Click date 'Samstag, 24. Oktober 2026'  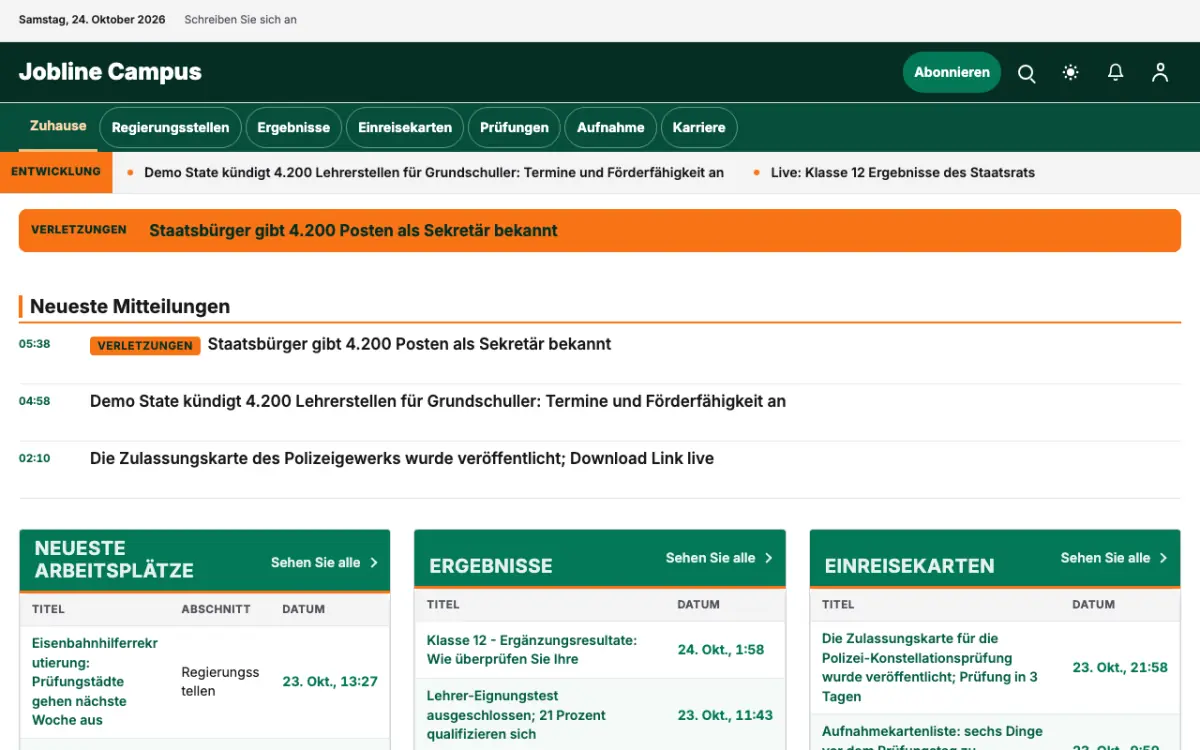pos(92,20)
